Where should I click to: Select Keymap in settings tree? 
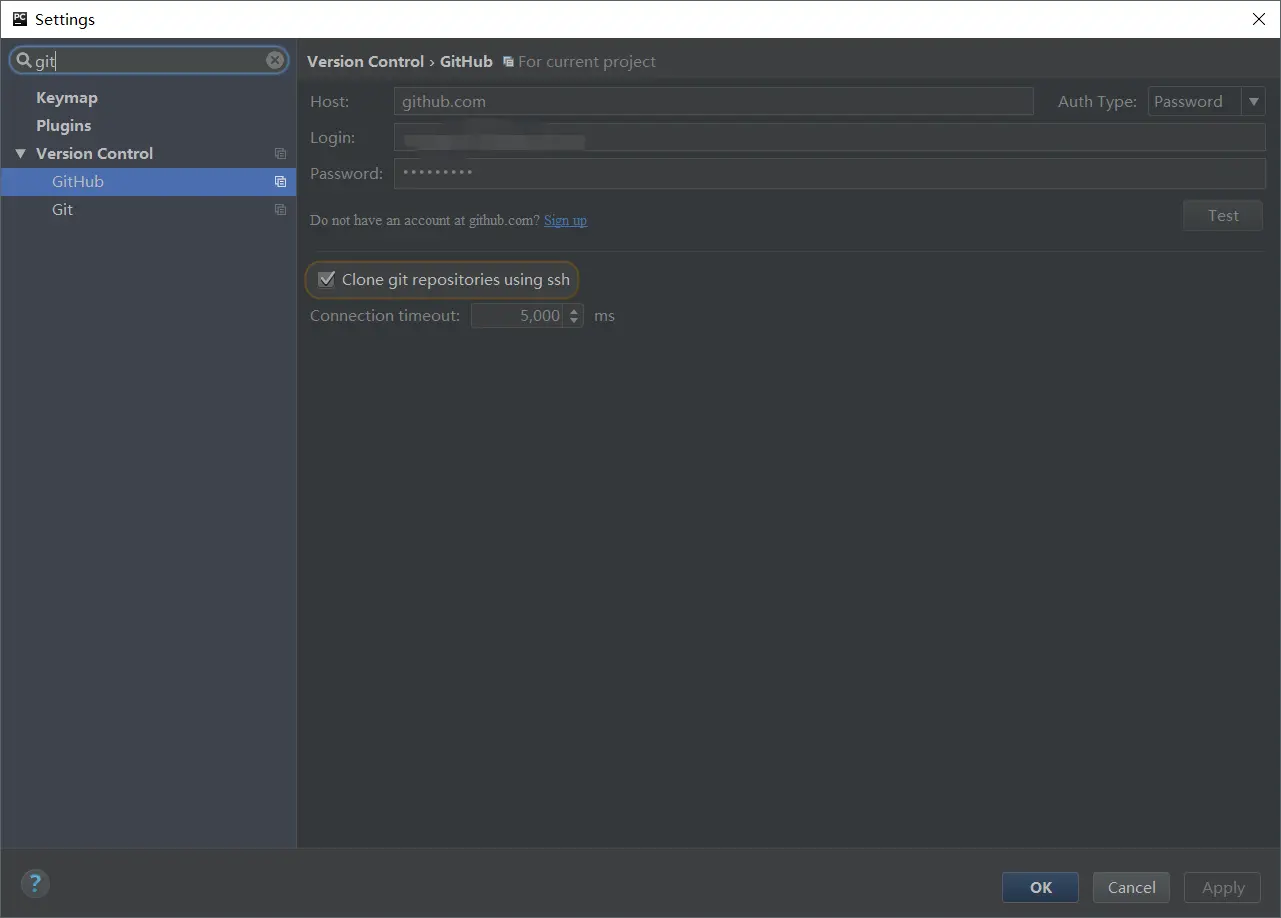pyautogui.click(x=67, y=97)
